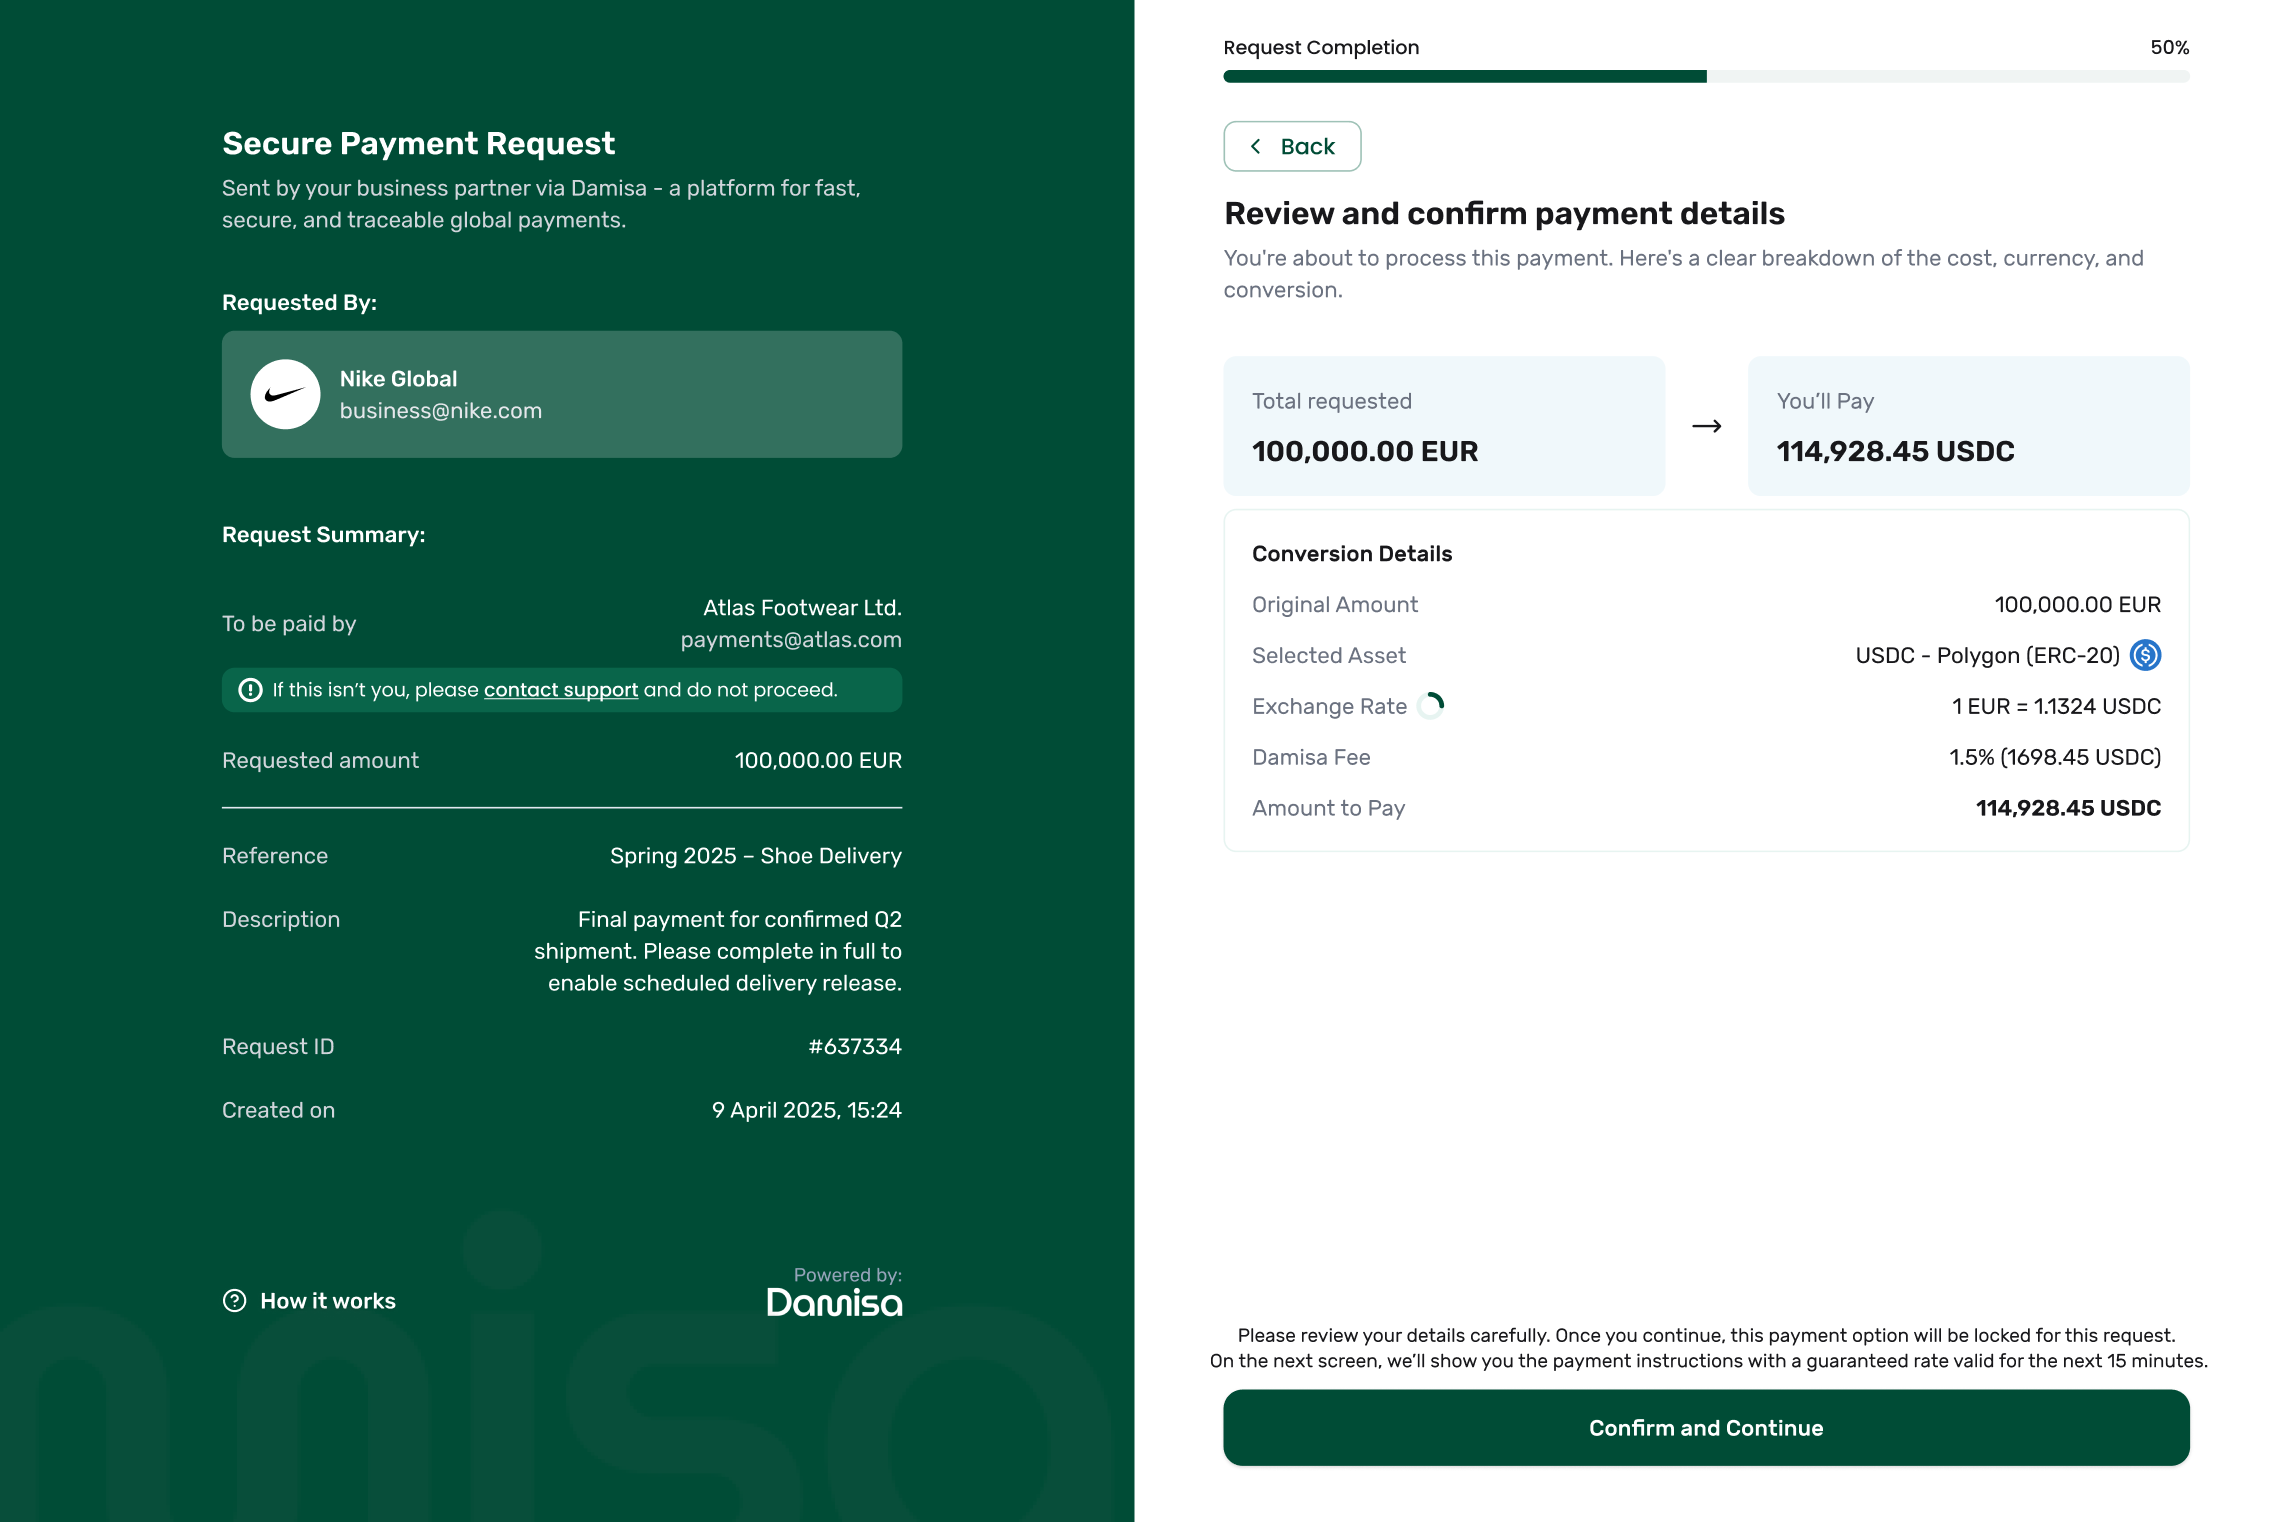Click the warning exclamation icon
Image resolution: width=2276 pixels, height=1522 pixels.
click(250, 690)
